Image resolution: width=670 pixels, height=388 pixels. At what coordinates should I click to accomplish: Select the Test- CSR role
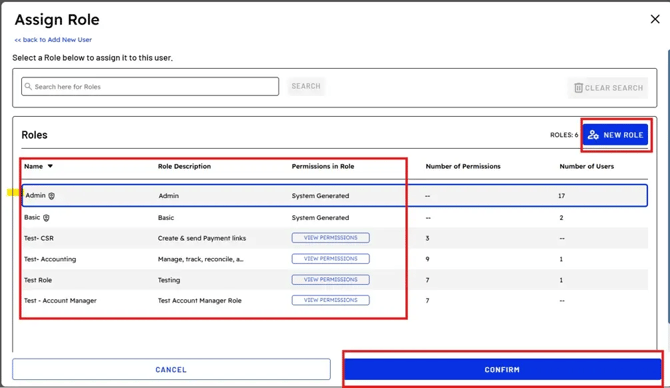[39, 238]
